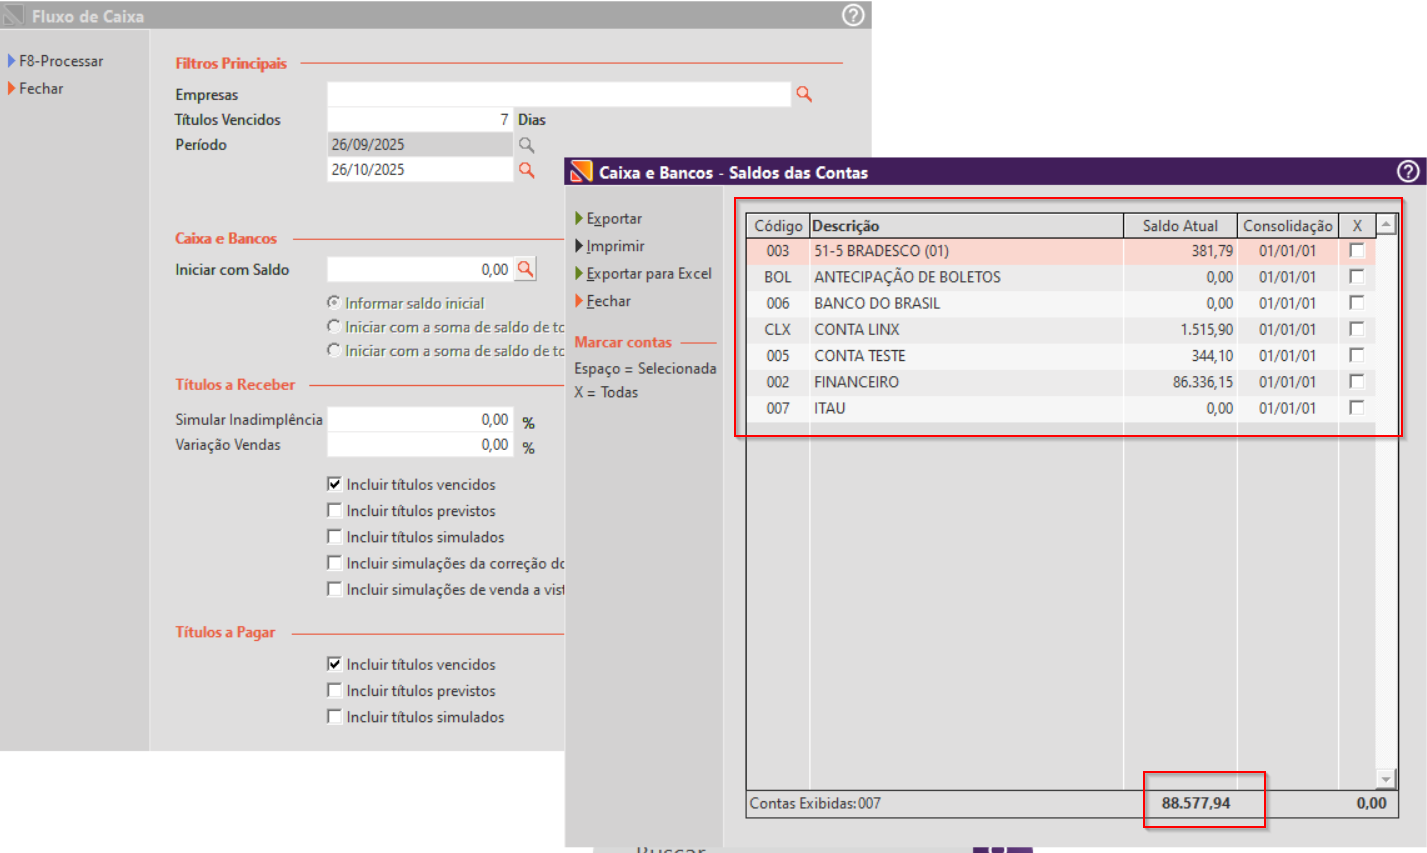Select the ITAU description cell
The image size is (1427, 853).
(x=966, y=408)
